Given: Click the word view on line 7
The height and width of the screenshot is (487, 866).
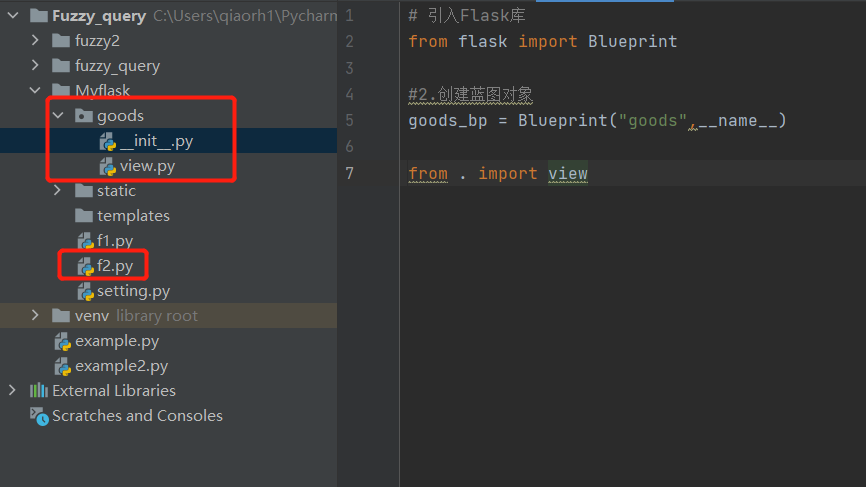Looking at the screenshot, I should pos(568,174).
